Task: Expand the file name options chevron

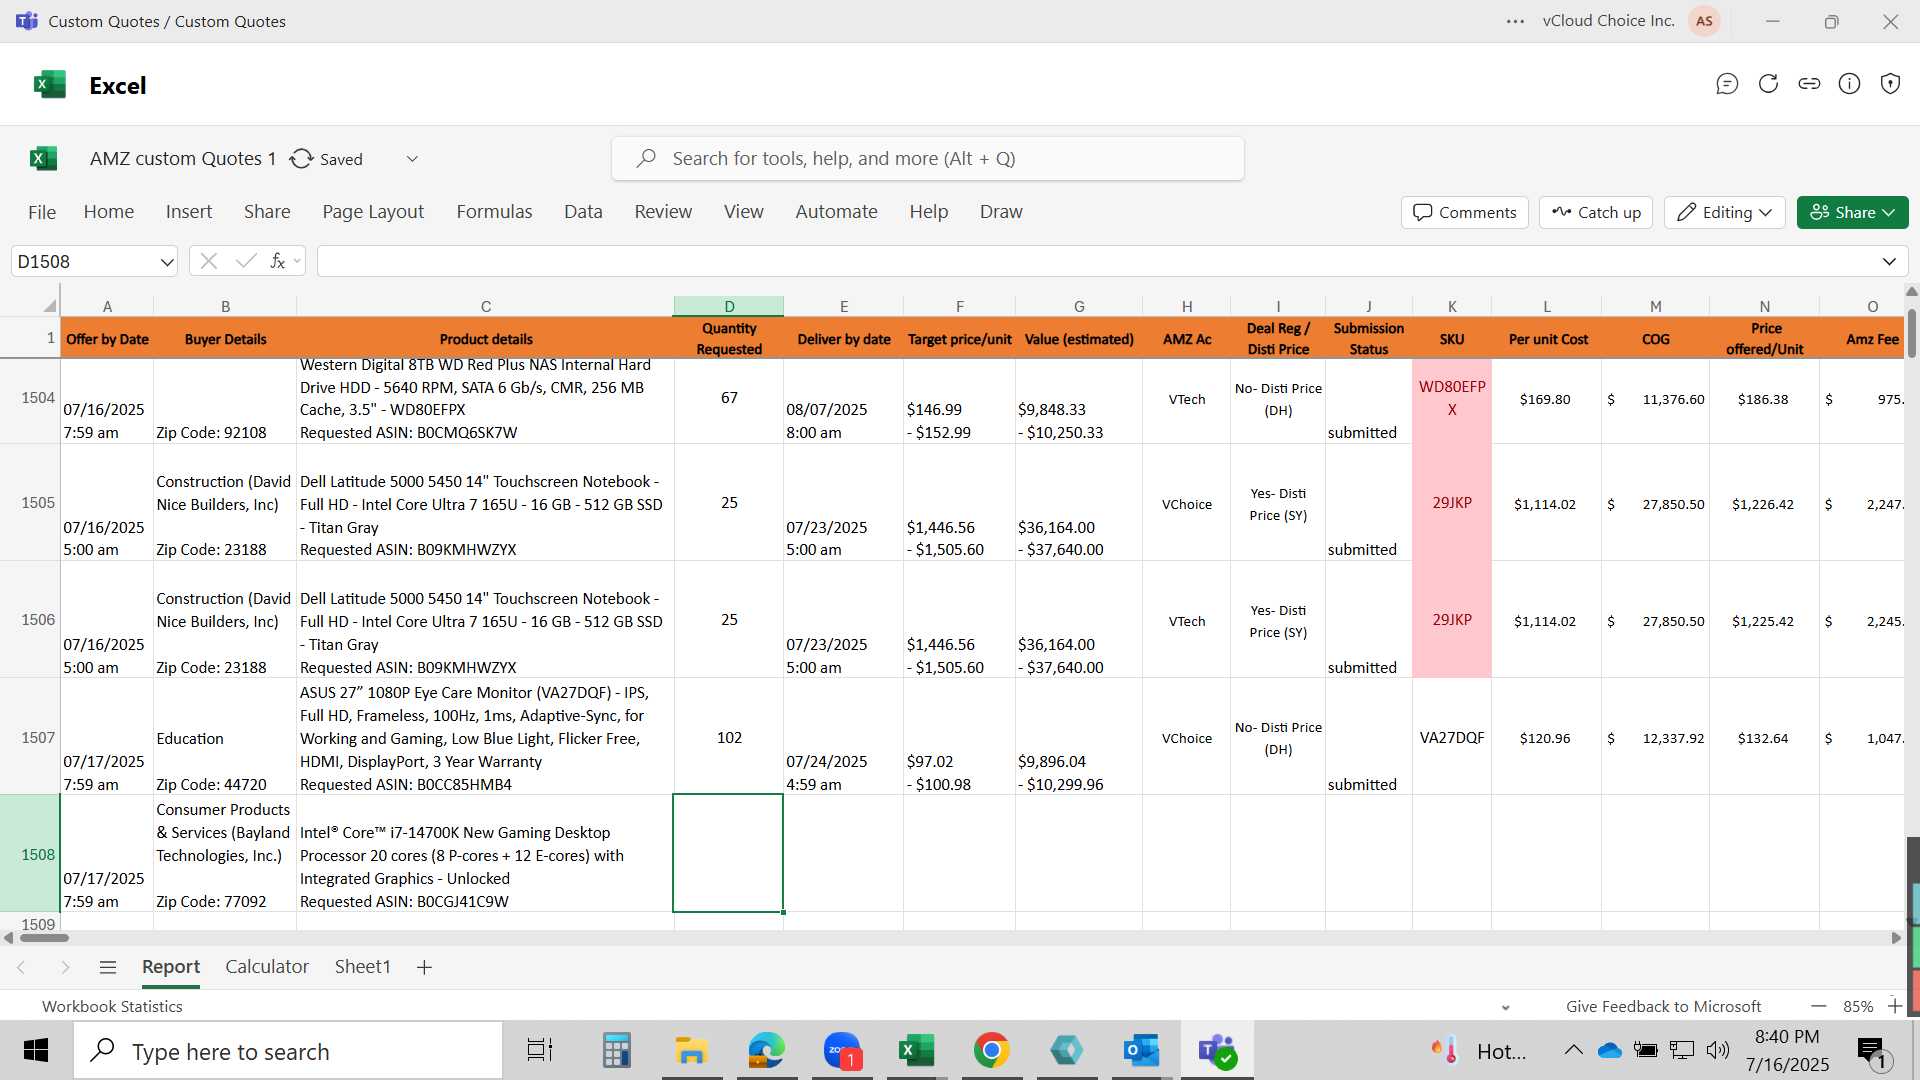Action: pyautogui.click(x=412, y=159)
